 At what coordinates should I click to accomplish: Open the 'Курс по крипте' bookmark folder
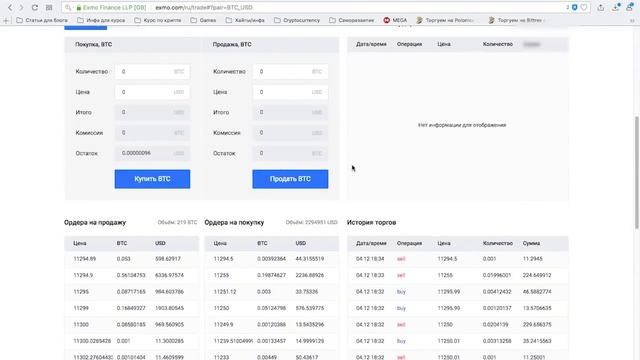pyautogui.click(x=158, y=20)
